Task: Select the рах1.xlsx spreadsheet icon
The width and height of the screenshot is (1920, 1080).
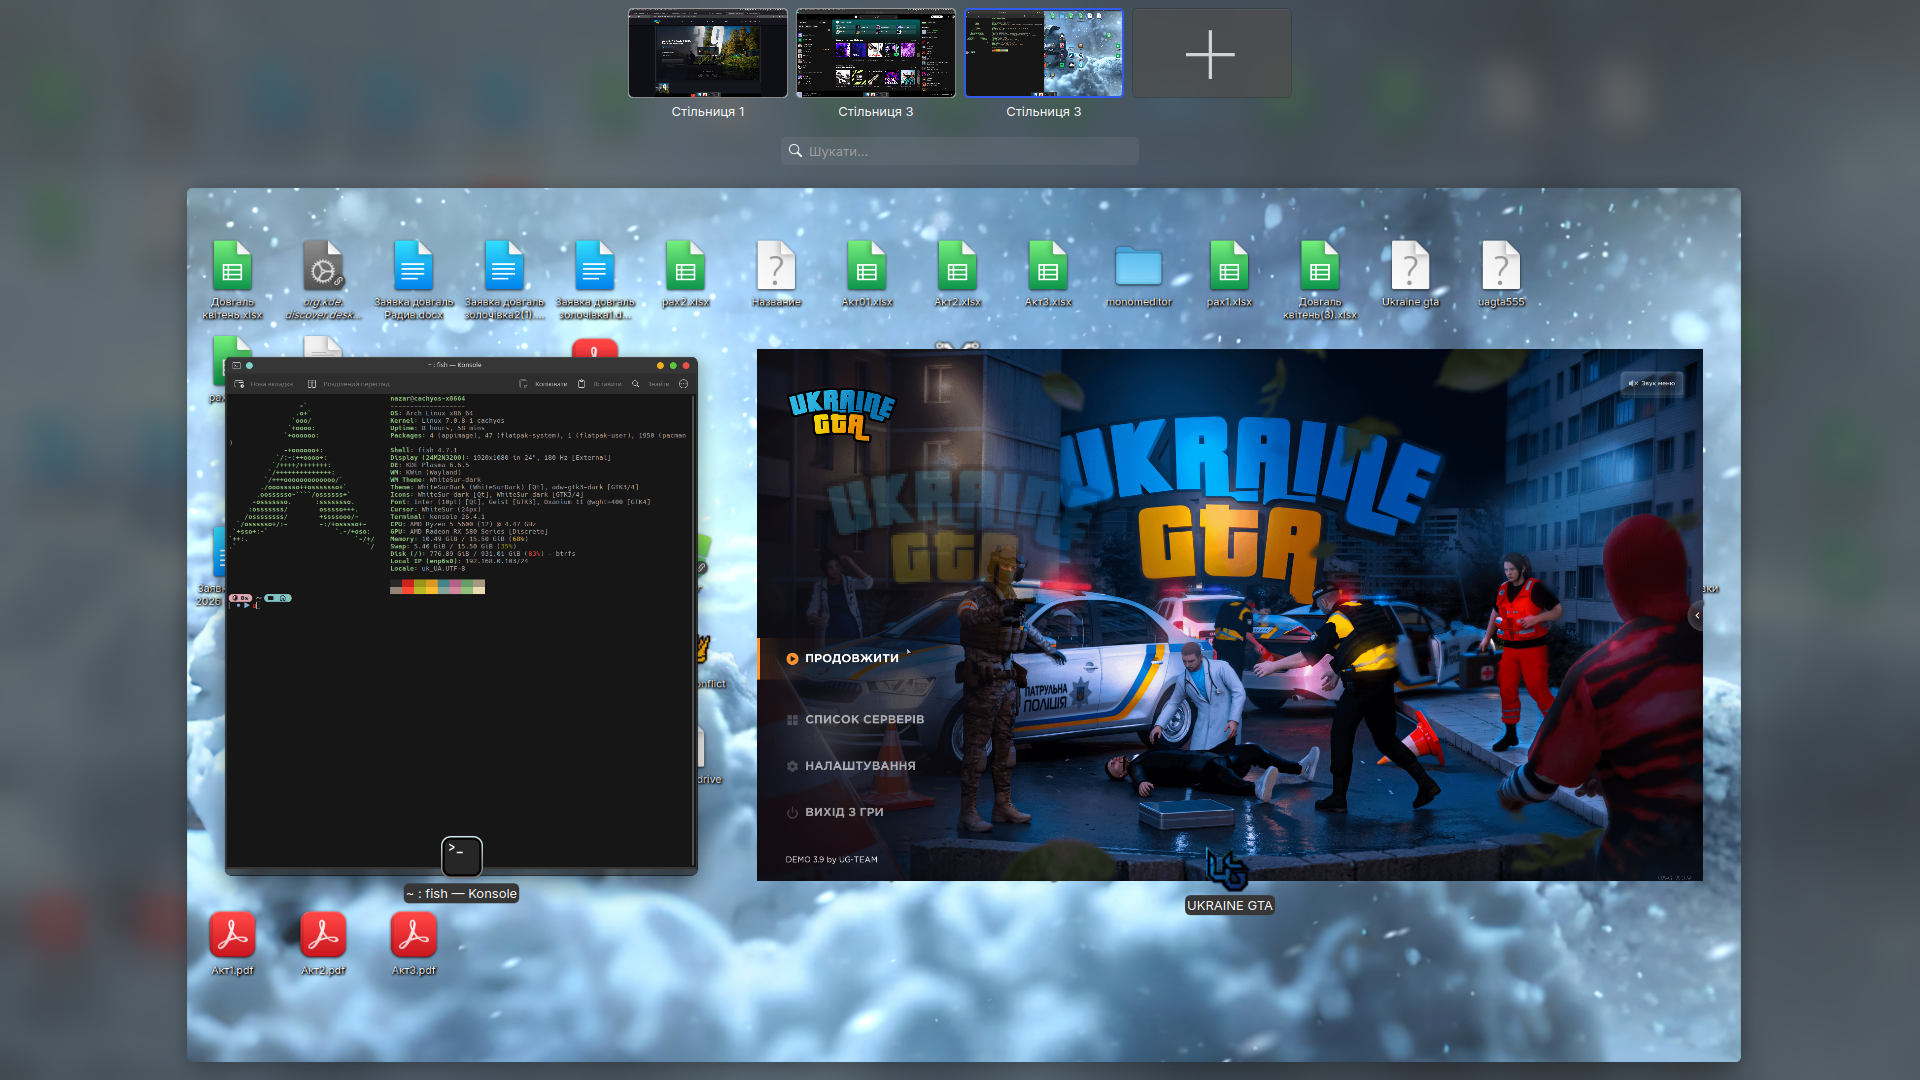Action: (x=1229, y=267)
